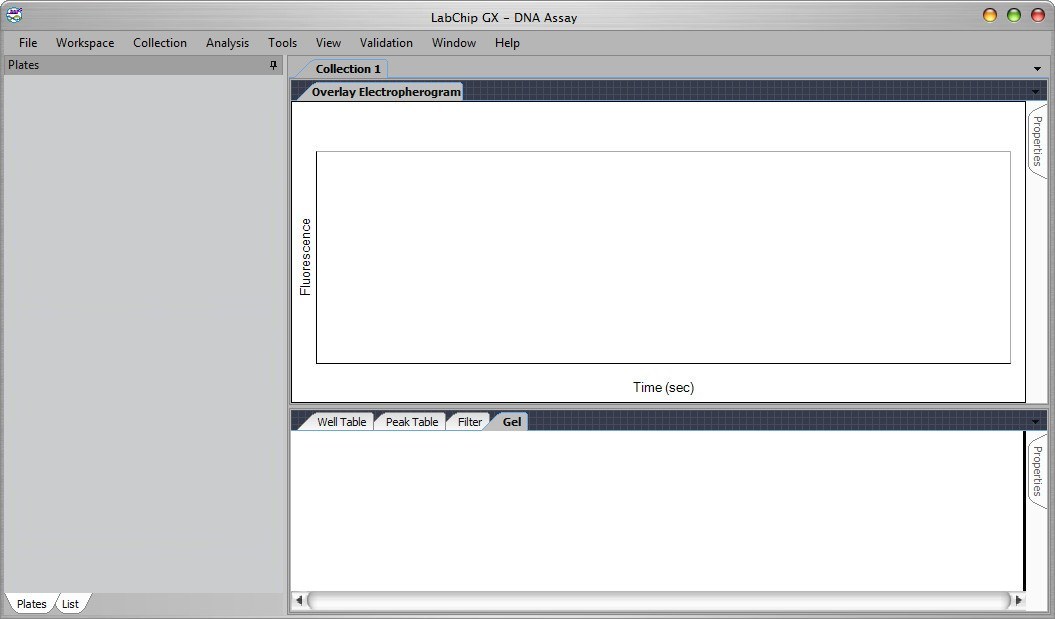Open the View menu
This screenshot has height=619, width=1055.
pos(328,42)
